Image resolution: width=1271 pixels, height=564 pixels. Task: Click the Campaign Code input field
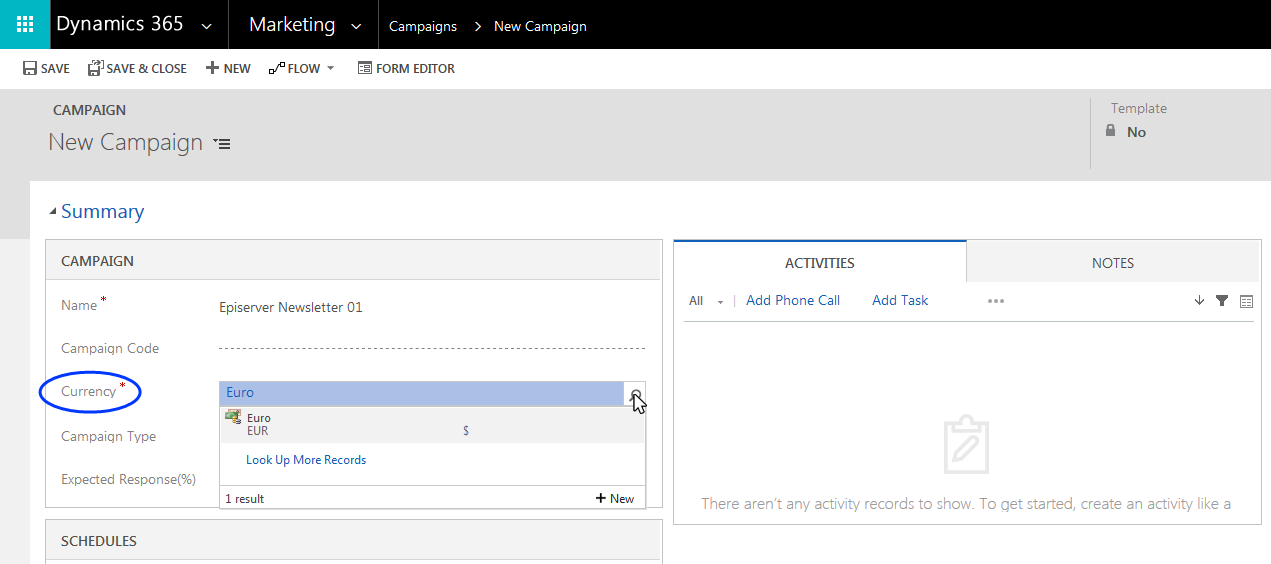tap(431, 349)
